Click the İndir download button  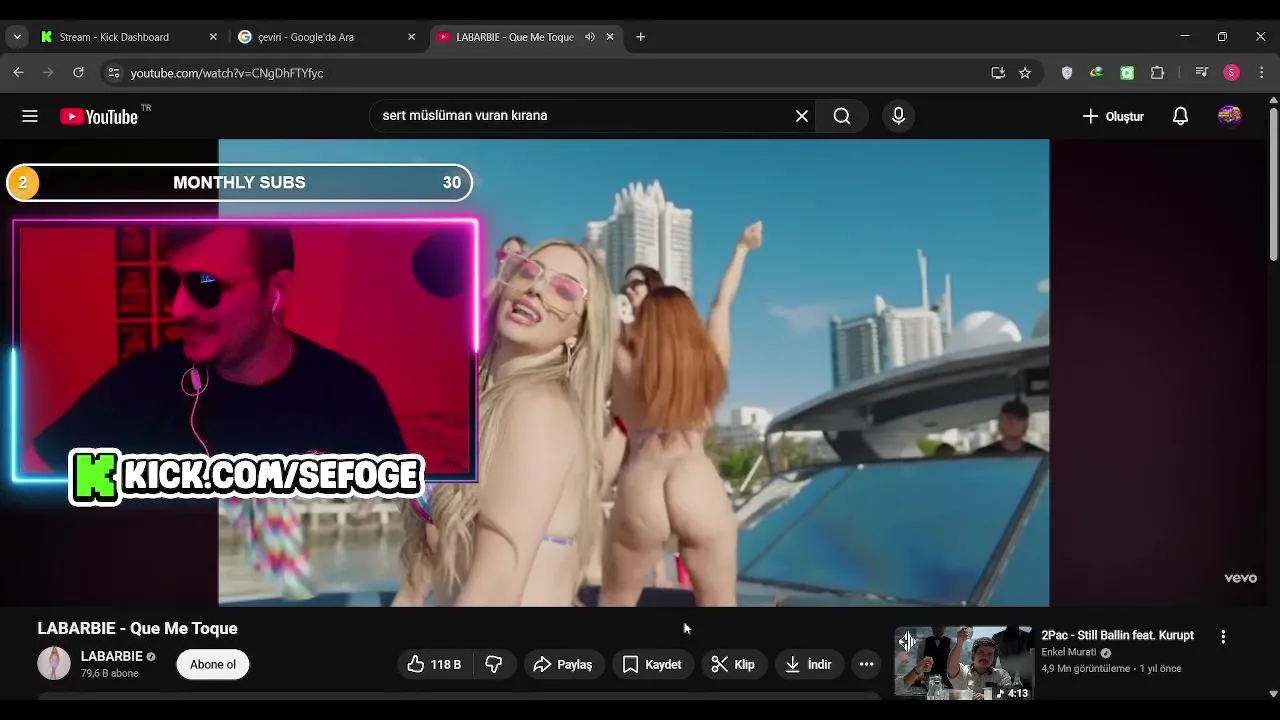tap(809, 664)
